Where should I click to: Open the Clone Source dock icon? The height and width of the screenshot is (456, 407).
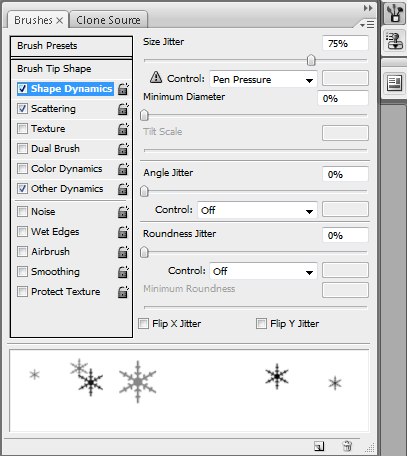click(394, 41)
